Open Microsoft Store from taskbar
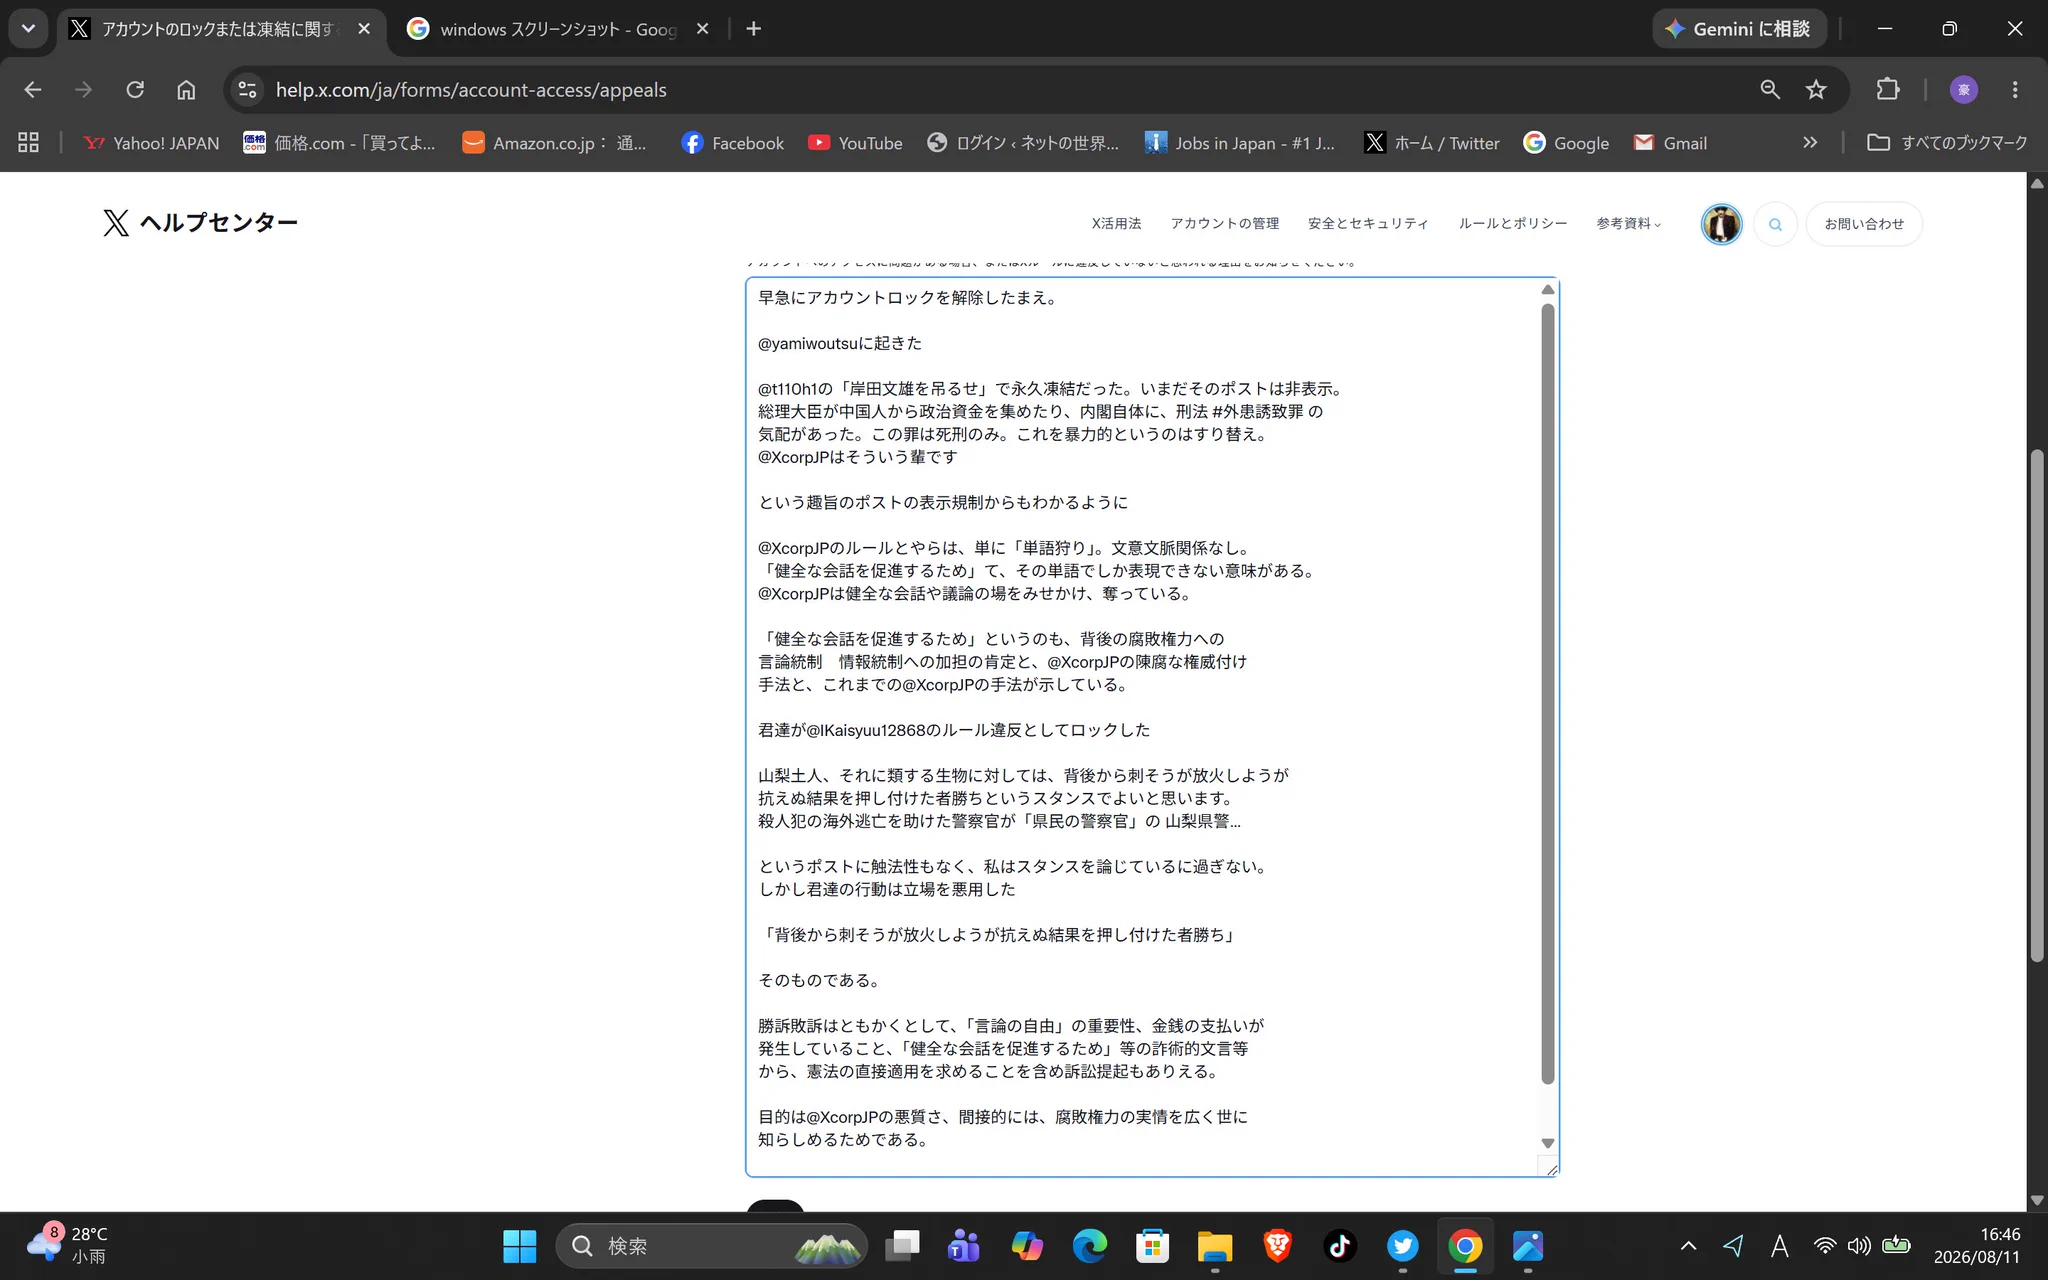Screen dimensions: 2048x1280 click(x=1152, y=1246)
